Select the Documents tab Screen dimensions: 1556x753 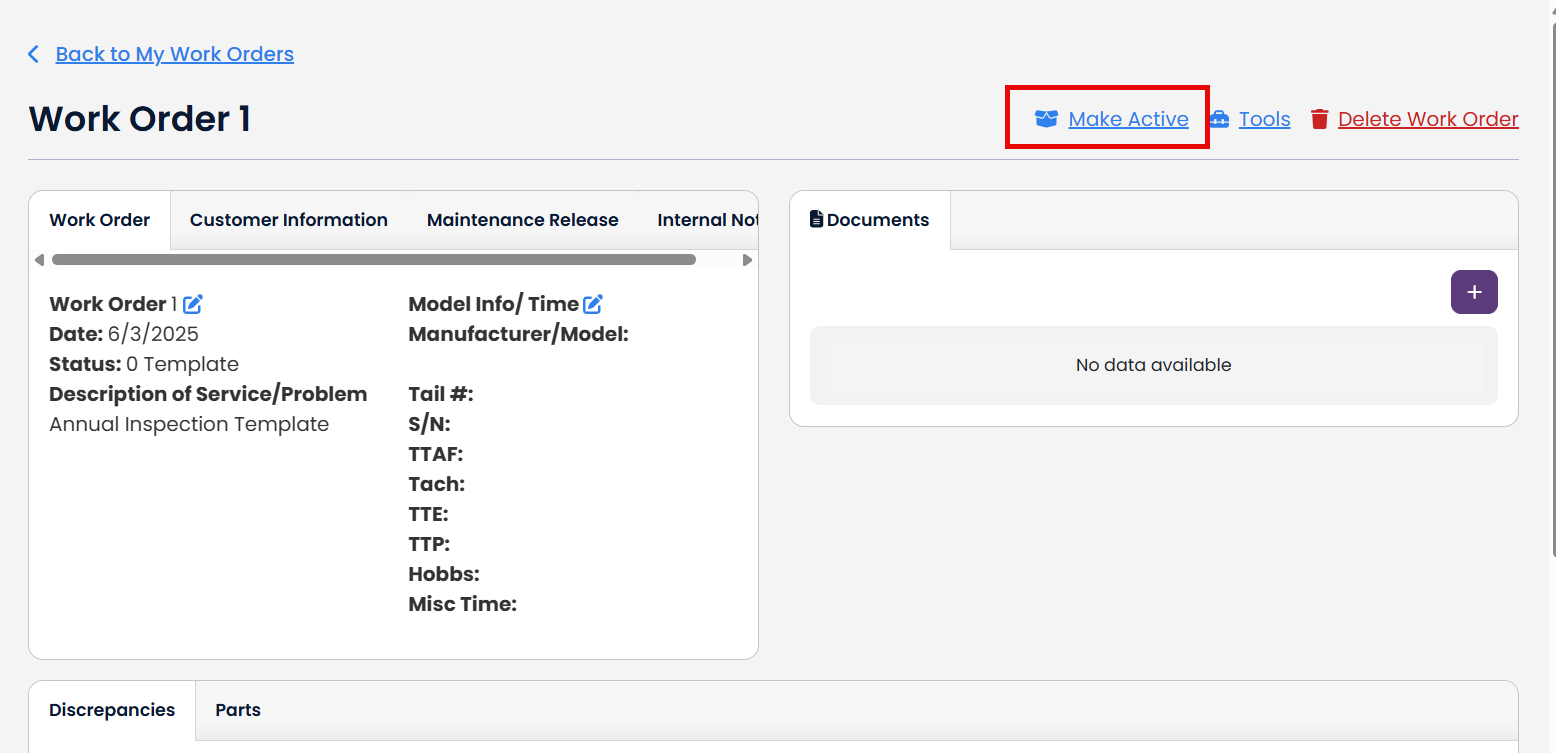coord(869,220)
